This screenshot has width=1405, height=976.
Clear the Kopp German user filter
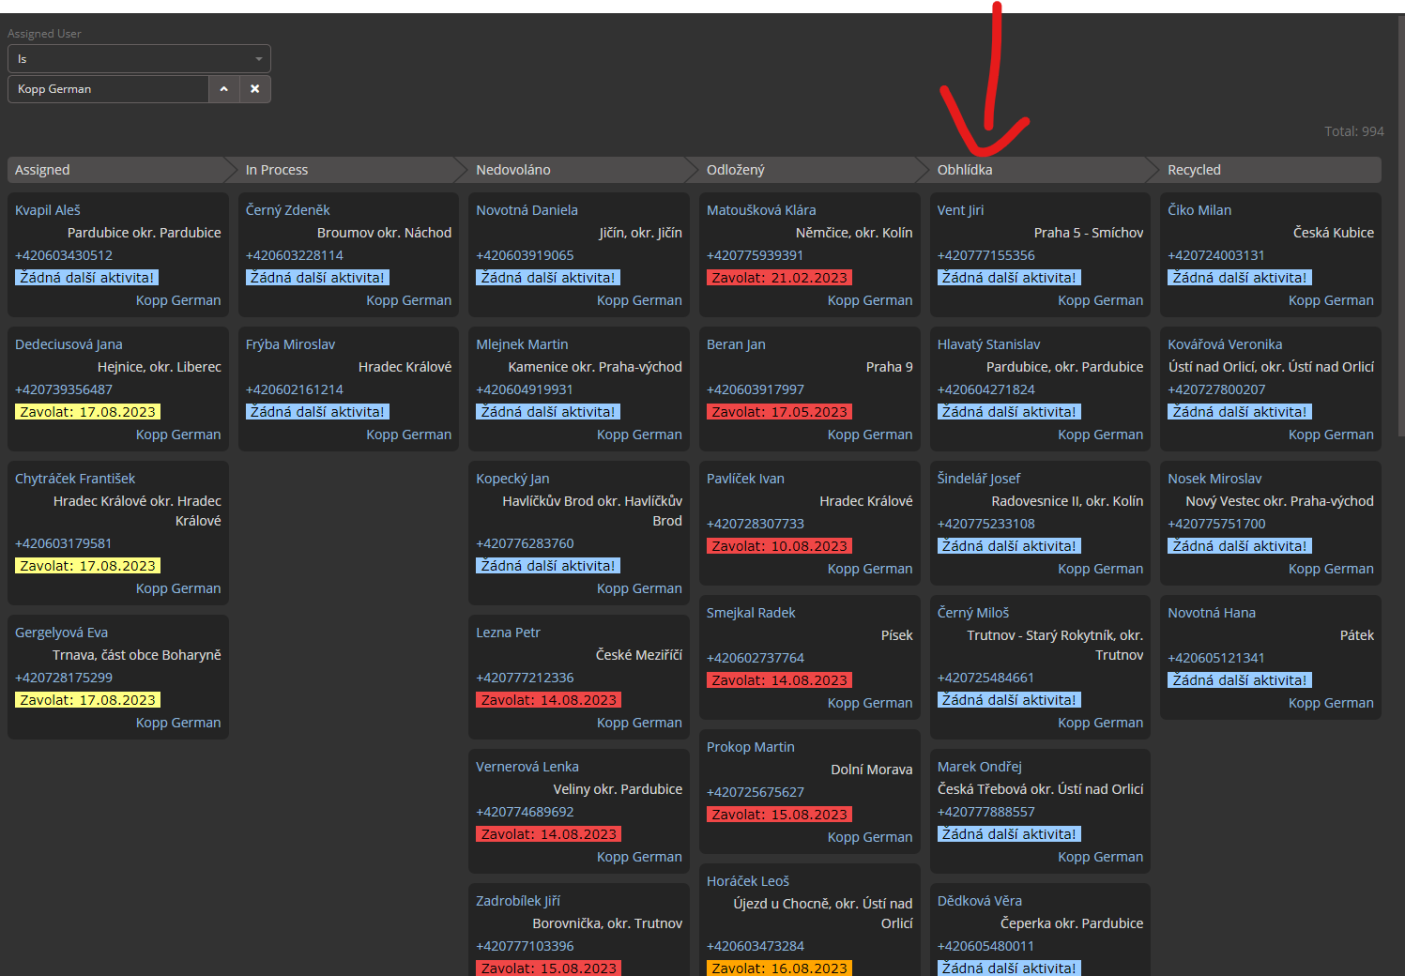255,89
